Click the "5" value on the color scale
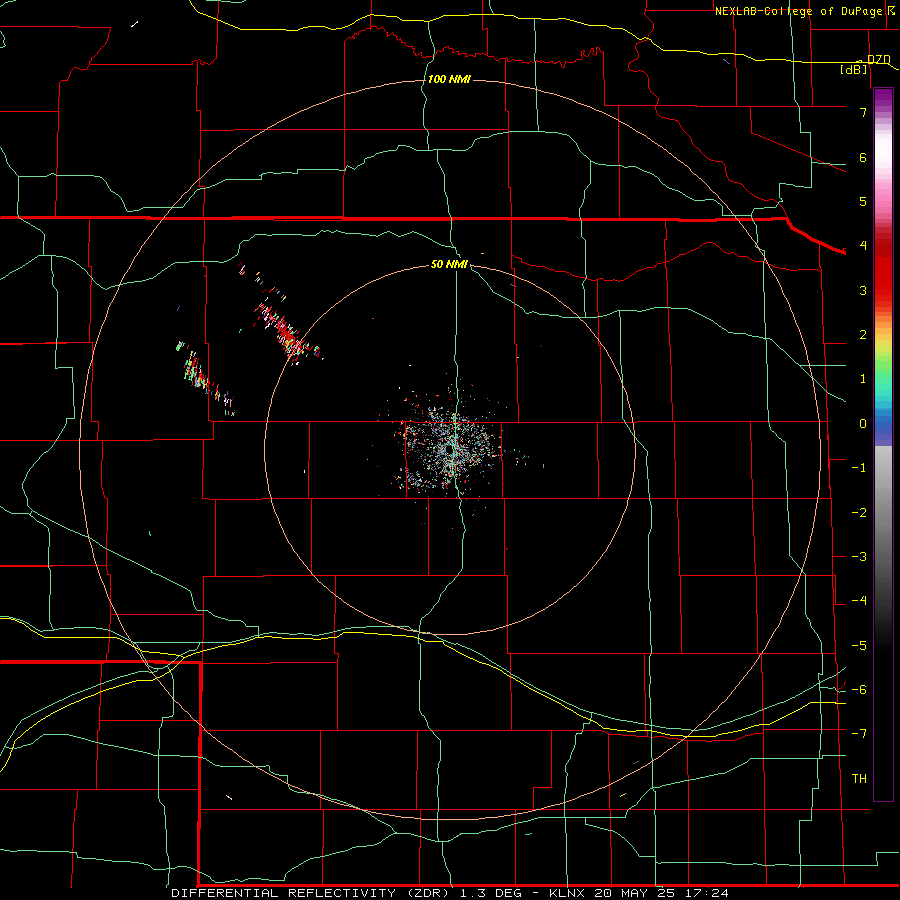 click(x=863, y=201)
